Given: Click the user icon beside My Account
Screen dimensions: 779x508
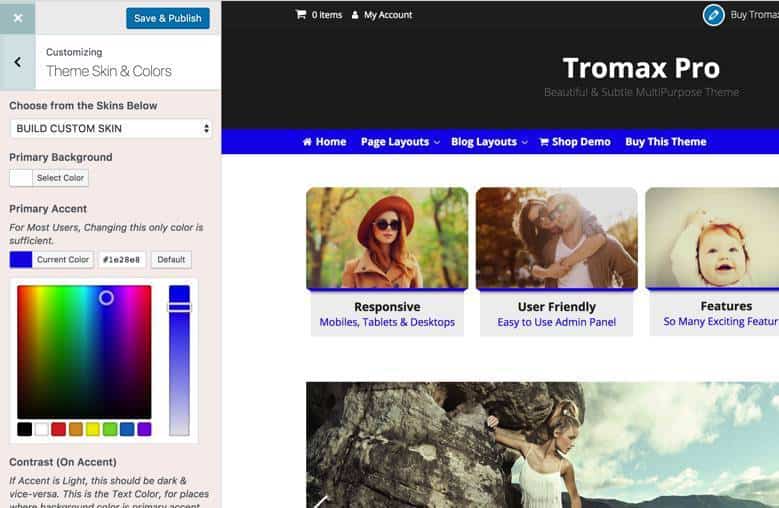Looking at the screenshot, I should coord(355,15).
